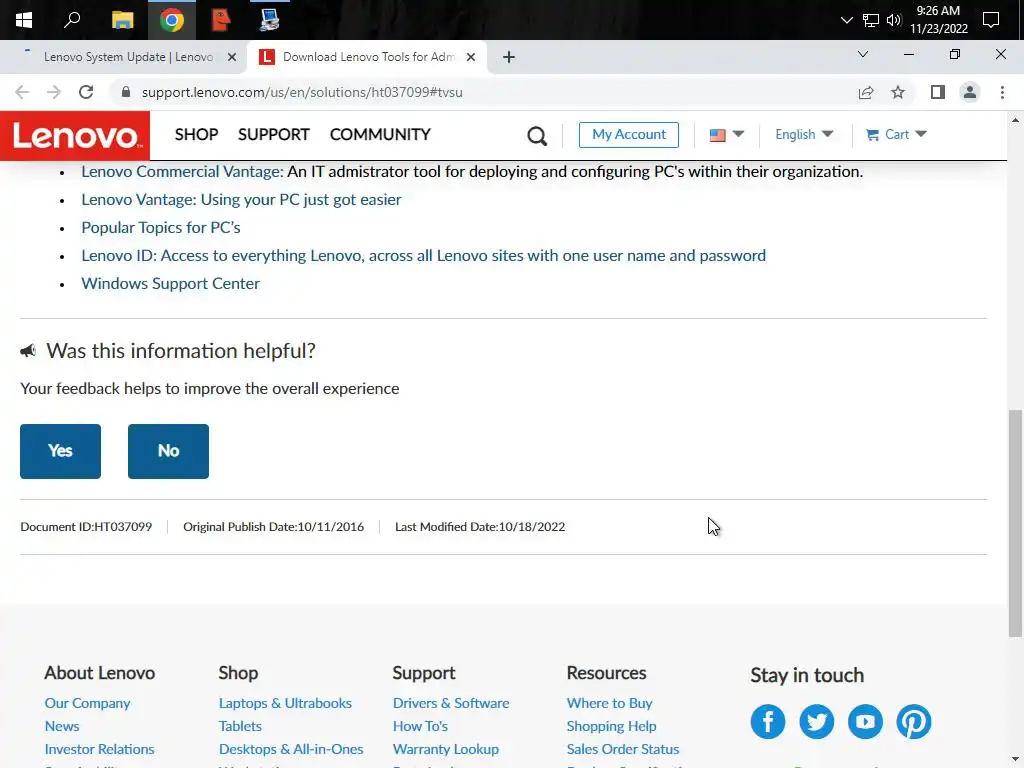This screenshot has width=1024, height=768.
Task: Open taskbar search magnifier
Action: 72,20
